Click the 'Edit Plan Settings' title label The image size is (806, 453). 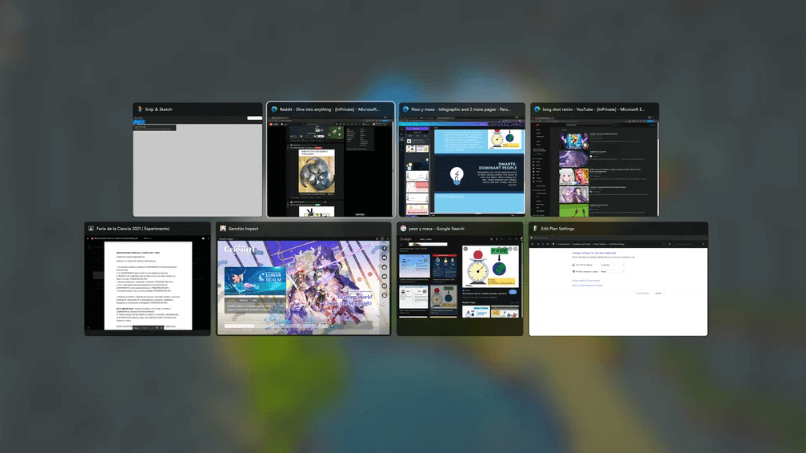tap(558, 228)
